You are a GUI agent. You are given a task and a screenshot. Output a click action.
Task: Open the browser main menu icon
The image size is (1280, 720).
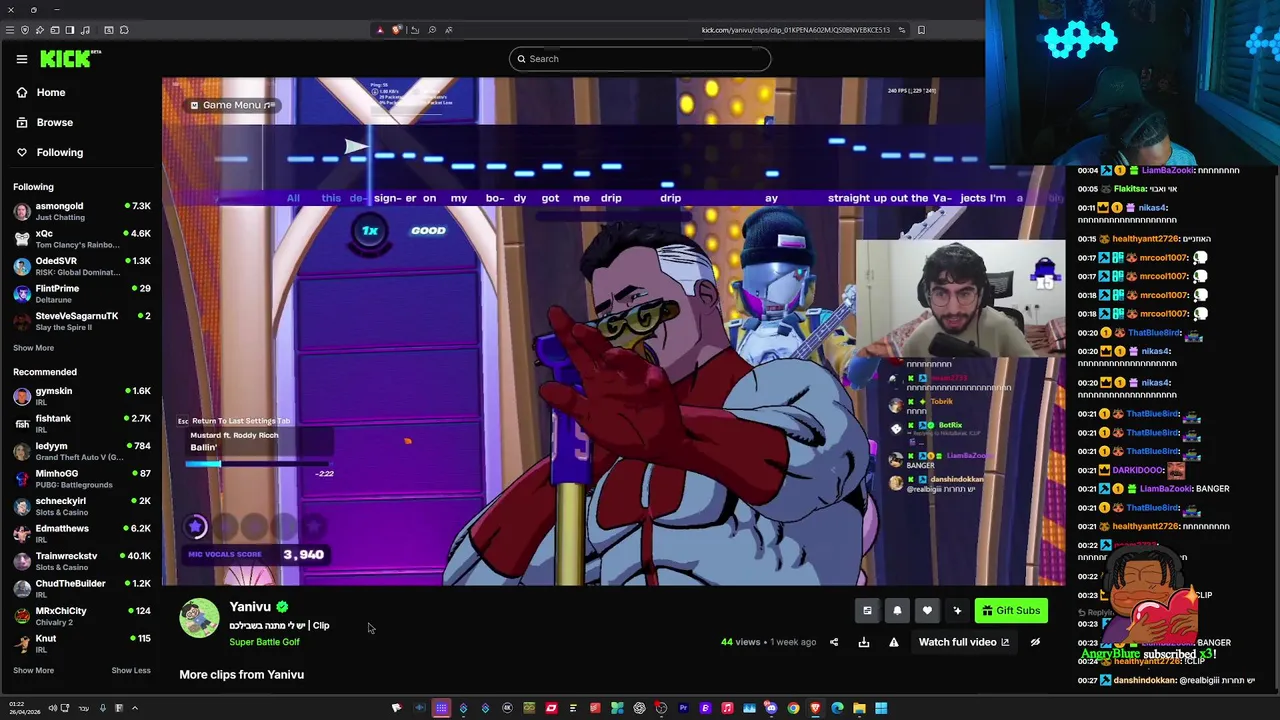(x=10, y=30)
